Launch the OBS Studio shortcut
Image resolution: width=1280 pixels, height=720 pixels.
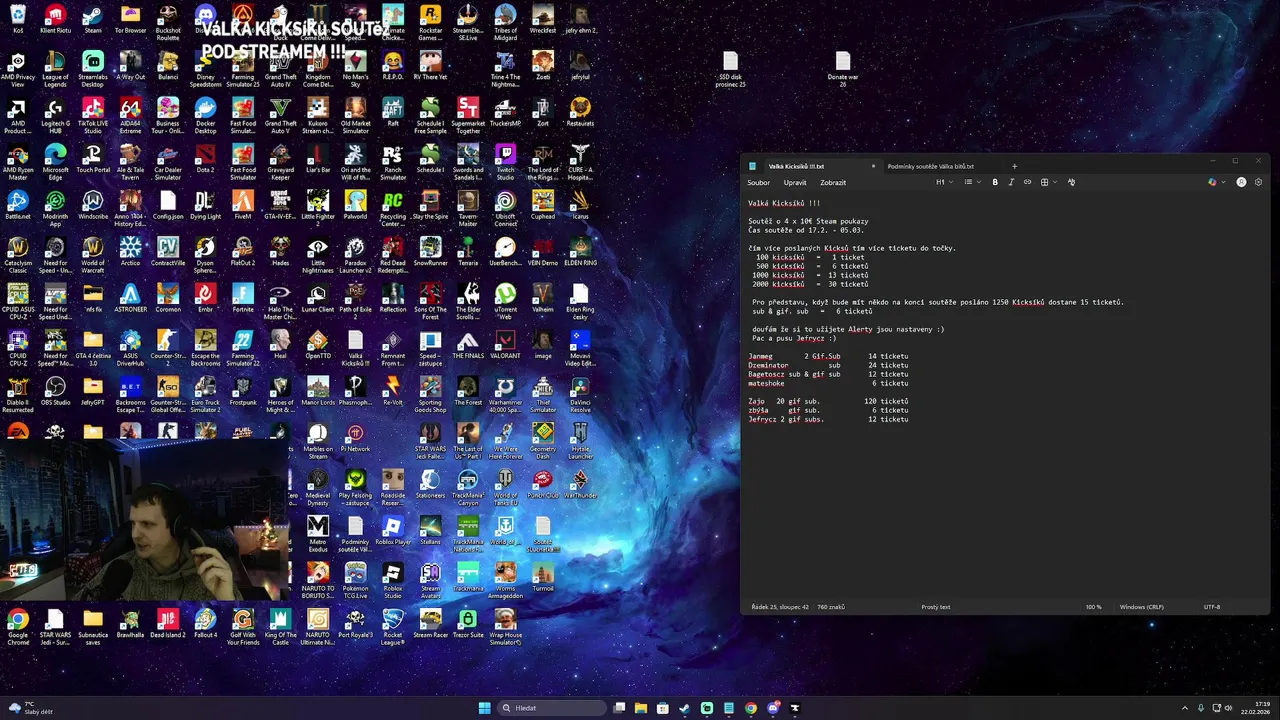click(x=55, y=392)
